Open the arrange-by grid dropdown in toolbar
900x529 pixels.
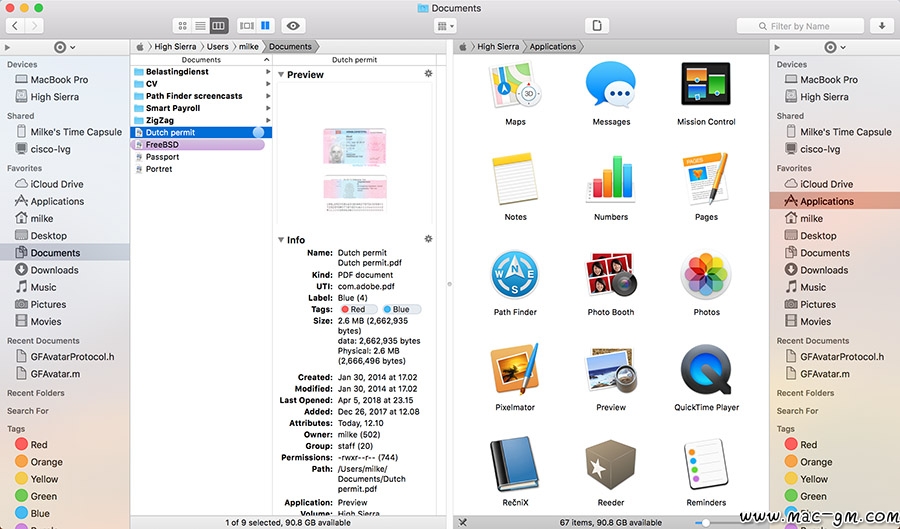445,26
